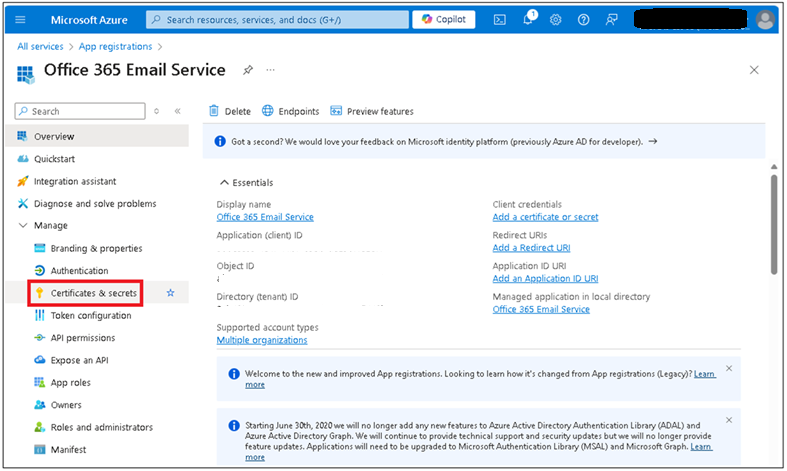Open API permissions
Screen dimensions: 787x471
click(x=83, y=338)
